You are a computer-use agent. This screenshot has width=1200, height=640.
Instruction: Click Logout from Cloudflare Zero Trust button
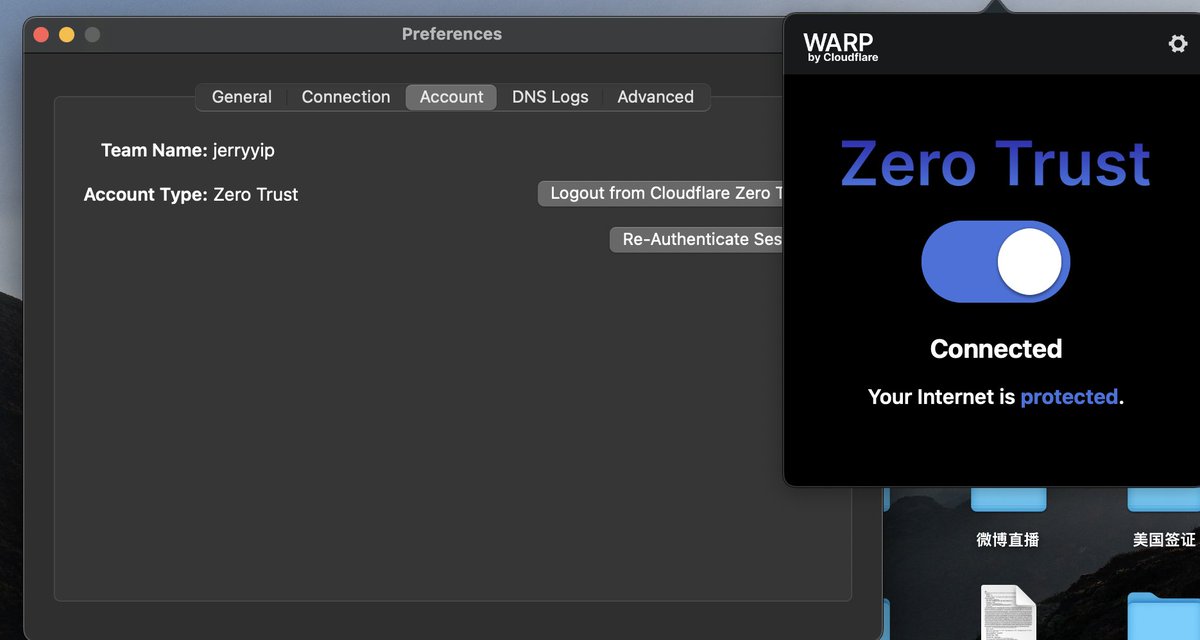pyautogui.click(x=661, y=193)
